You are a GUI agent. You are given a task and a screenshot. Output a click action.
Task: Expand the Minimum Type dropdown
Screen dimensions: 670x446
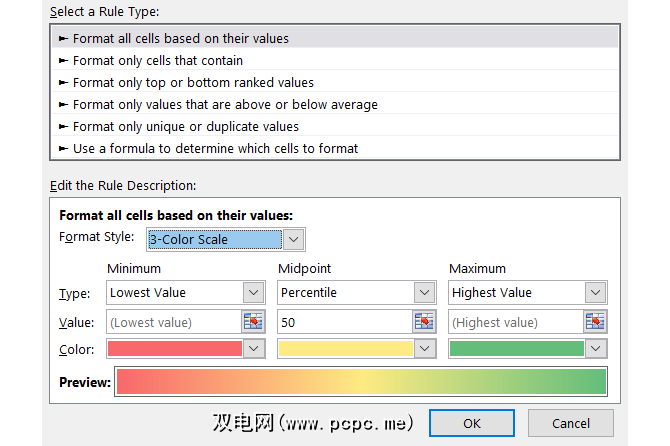[x=253, y=293]
